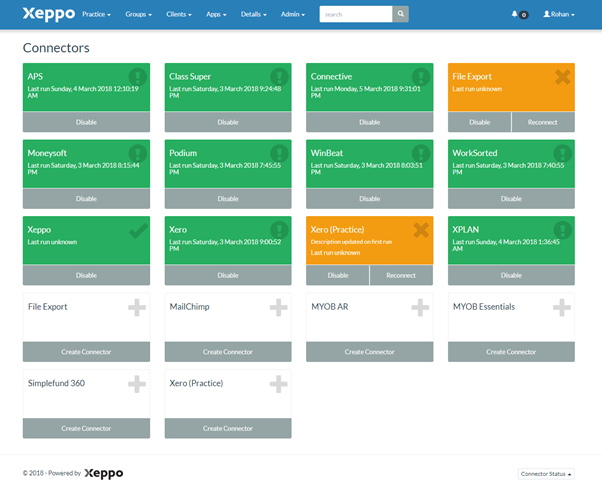The width and height of the screenshot is (602, 486).
Task: Open the Rohan user dropdown
Action: [x=558, y=15]
